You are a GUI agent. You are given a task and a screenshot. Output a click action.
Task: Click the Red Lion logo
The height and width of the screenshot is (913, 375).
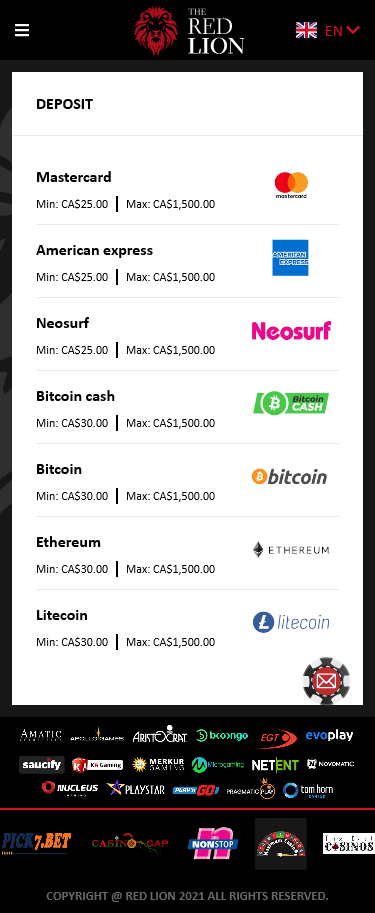click(189, 31)
